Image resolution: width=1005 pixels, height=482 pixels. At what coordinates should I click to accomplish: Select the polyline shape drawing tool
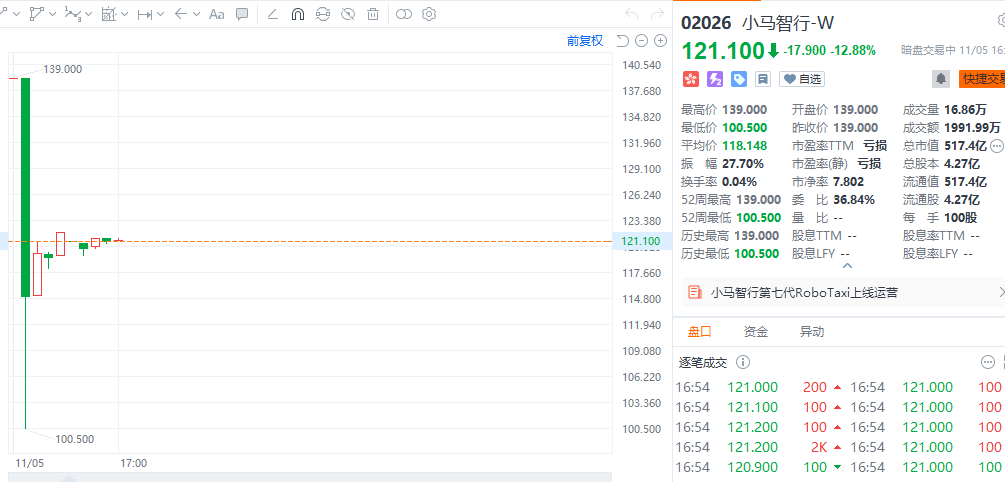[37, 13]
